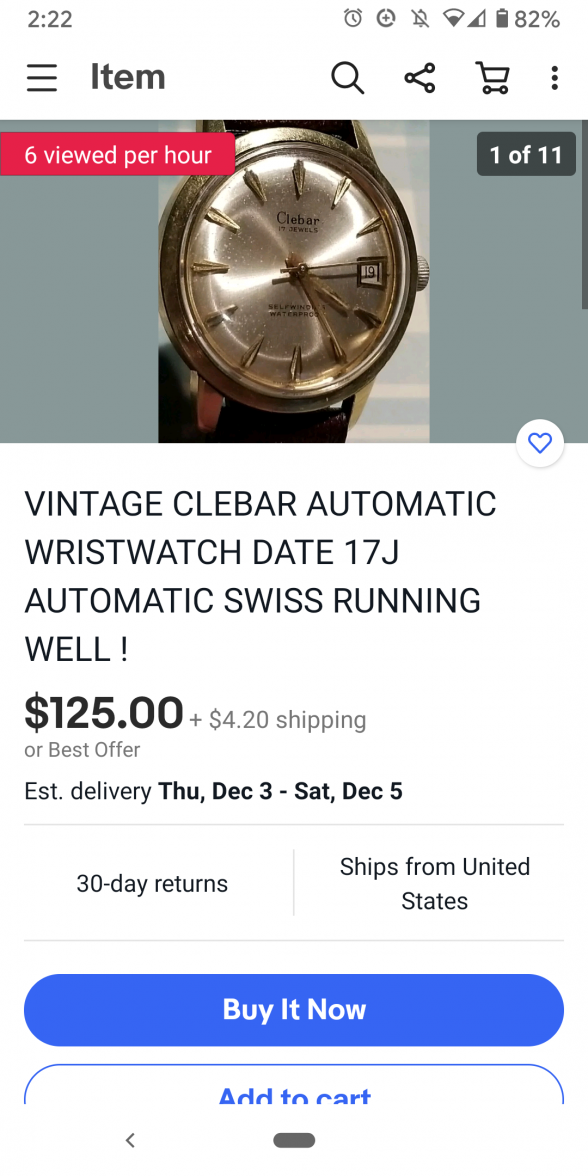Viewport: 588px width, 1176px height.
Task: Tap the home gesture pill
Action: coord(294,1140)
